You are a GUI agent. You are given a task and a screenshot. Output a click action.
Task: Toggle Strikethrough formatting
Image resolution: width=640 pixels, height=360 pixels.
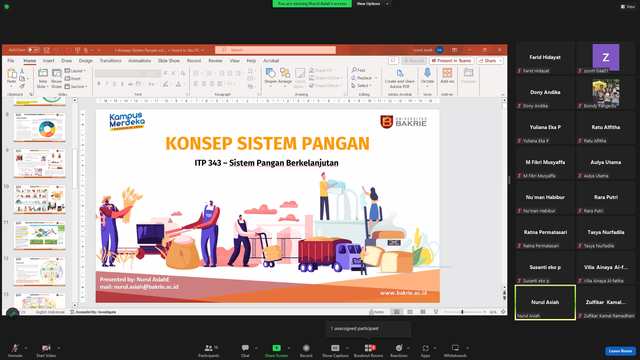[x=130, y=84]
